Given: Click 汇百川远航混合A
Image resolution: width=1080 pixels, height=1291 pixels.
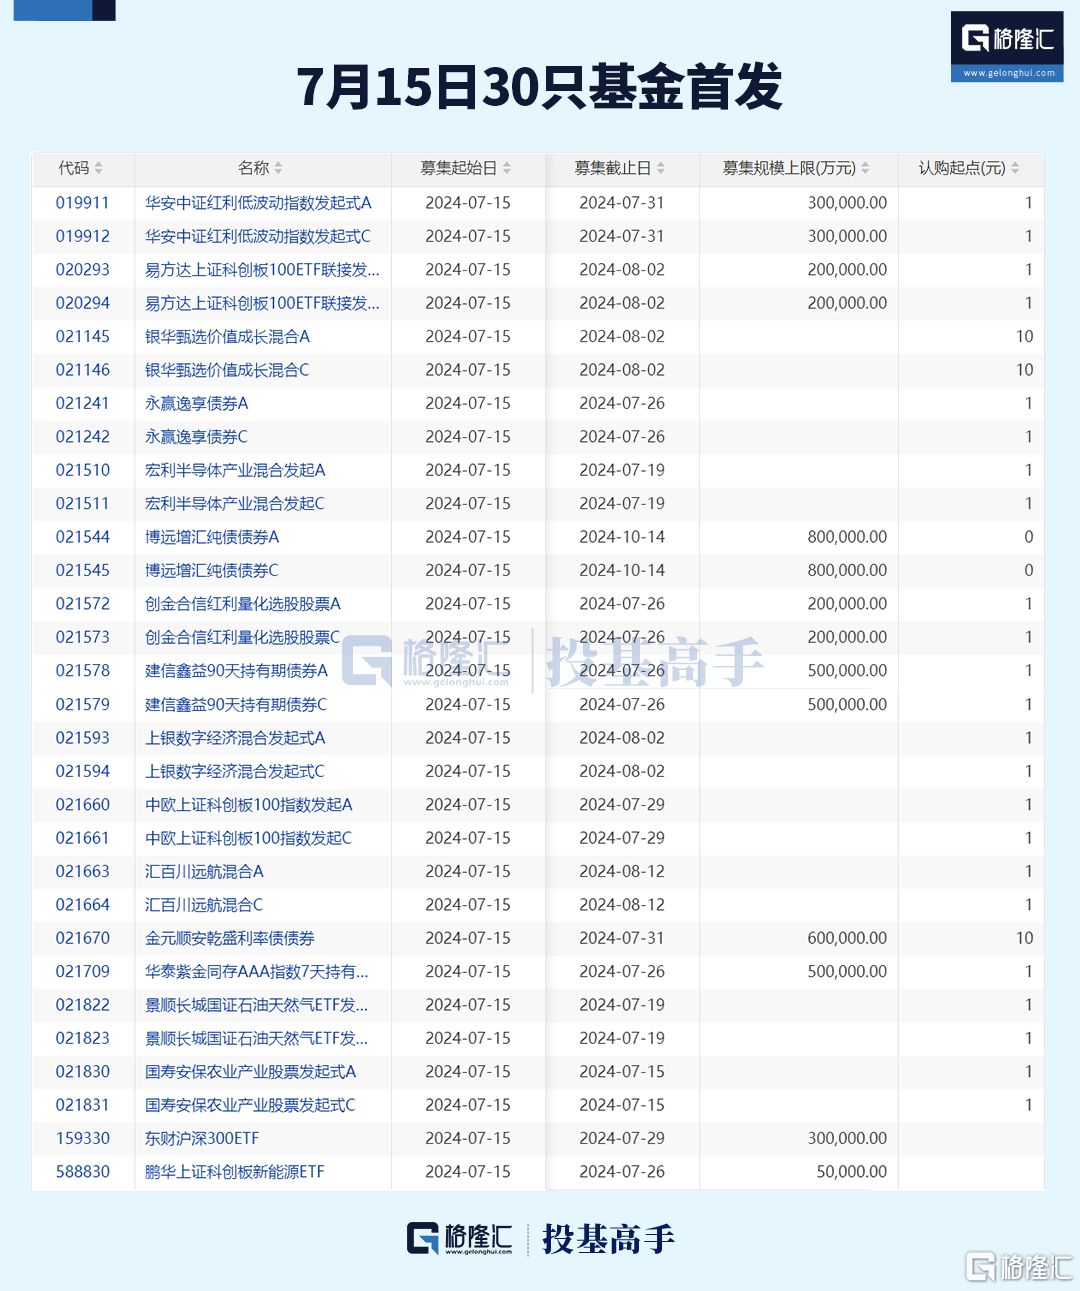Looking at the screenshot, I should [204, 872].
